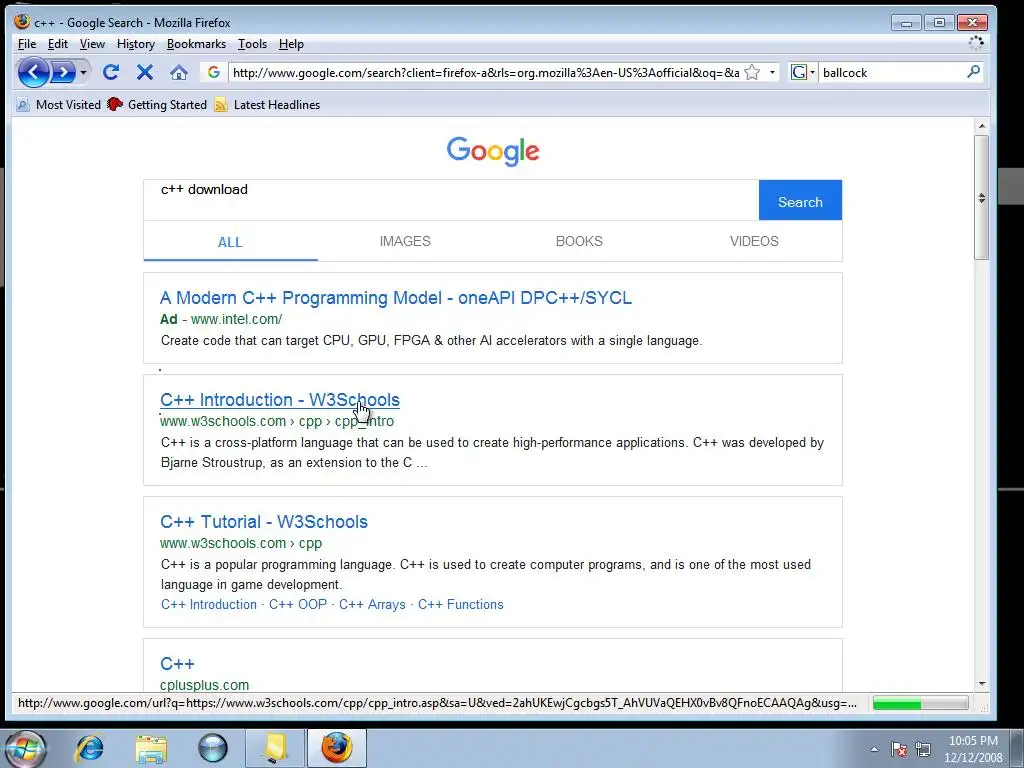Open A Modern C++ Programming Model ad link
Viewport: 1024px width, 768px height.
coord(396,298)
